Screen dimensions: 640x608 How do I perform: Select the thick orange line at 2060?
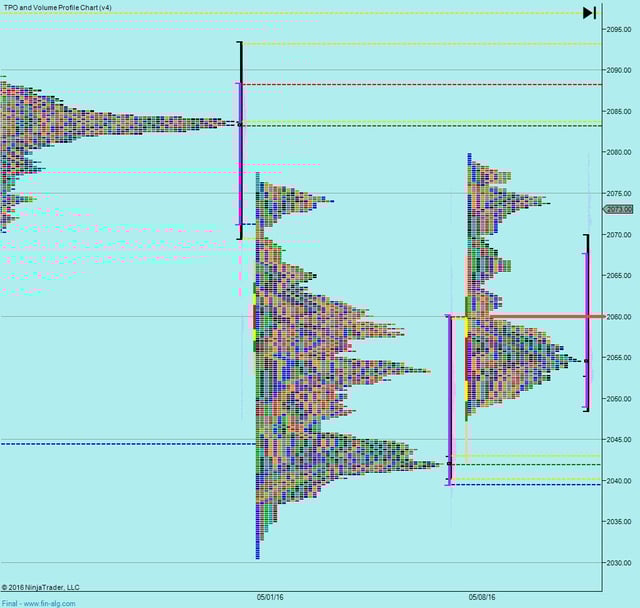(540, 316)
